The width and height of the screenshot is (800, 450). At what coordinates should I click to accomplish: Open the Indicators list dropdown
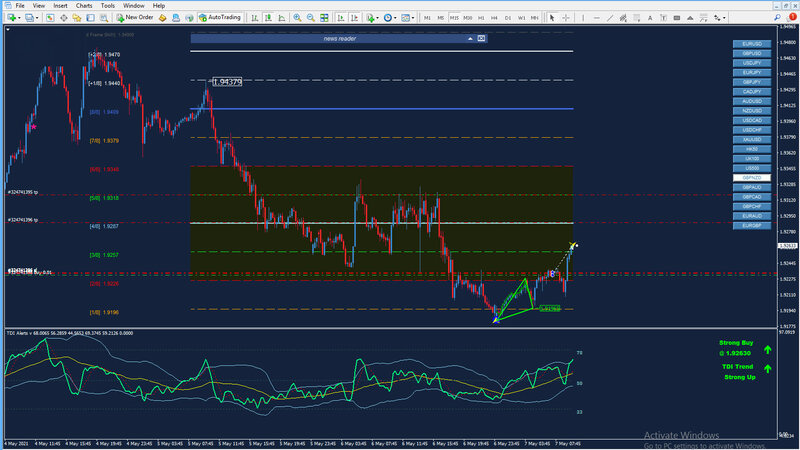point(372,18)
